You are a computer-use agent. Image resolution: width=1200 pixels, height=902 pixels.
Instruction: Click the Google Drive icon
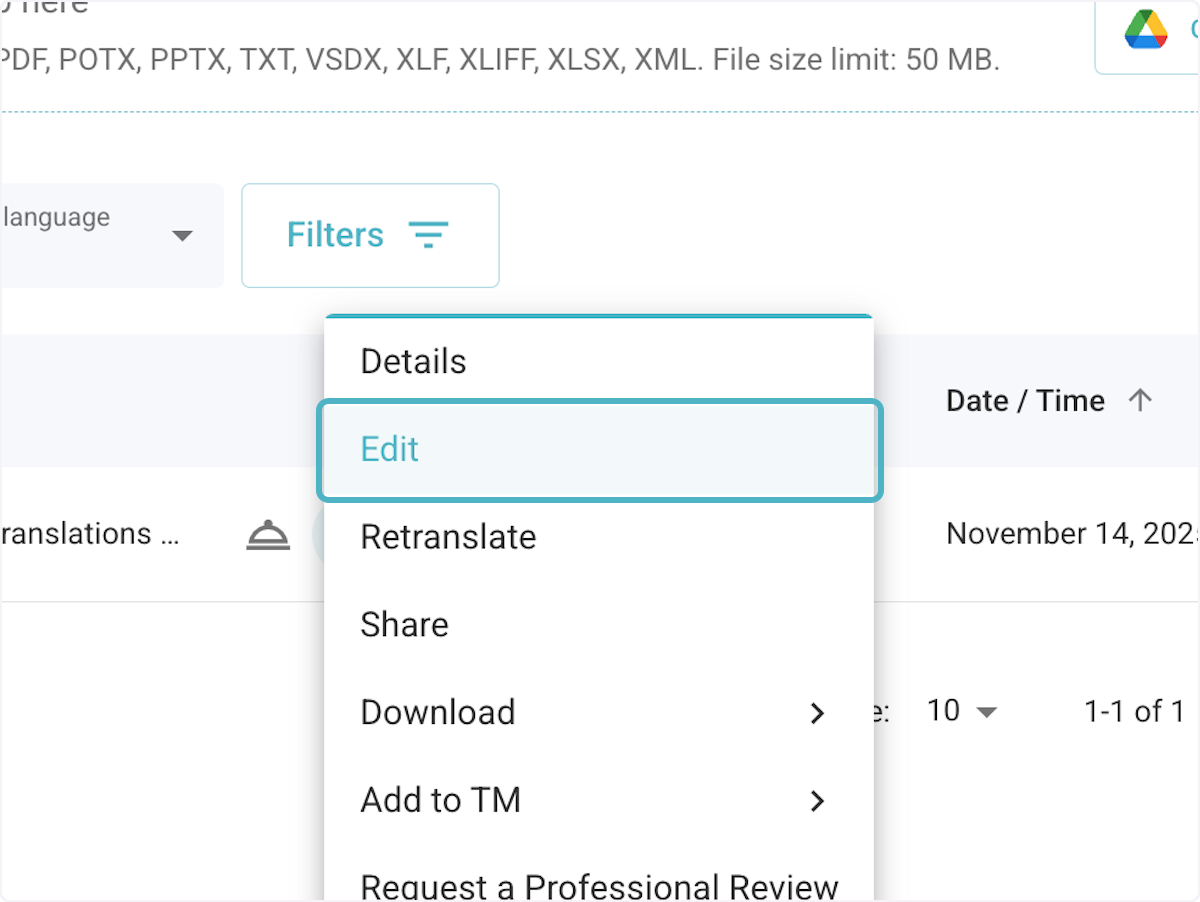[x=1146, y=30]
